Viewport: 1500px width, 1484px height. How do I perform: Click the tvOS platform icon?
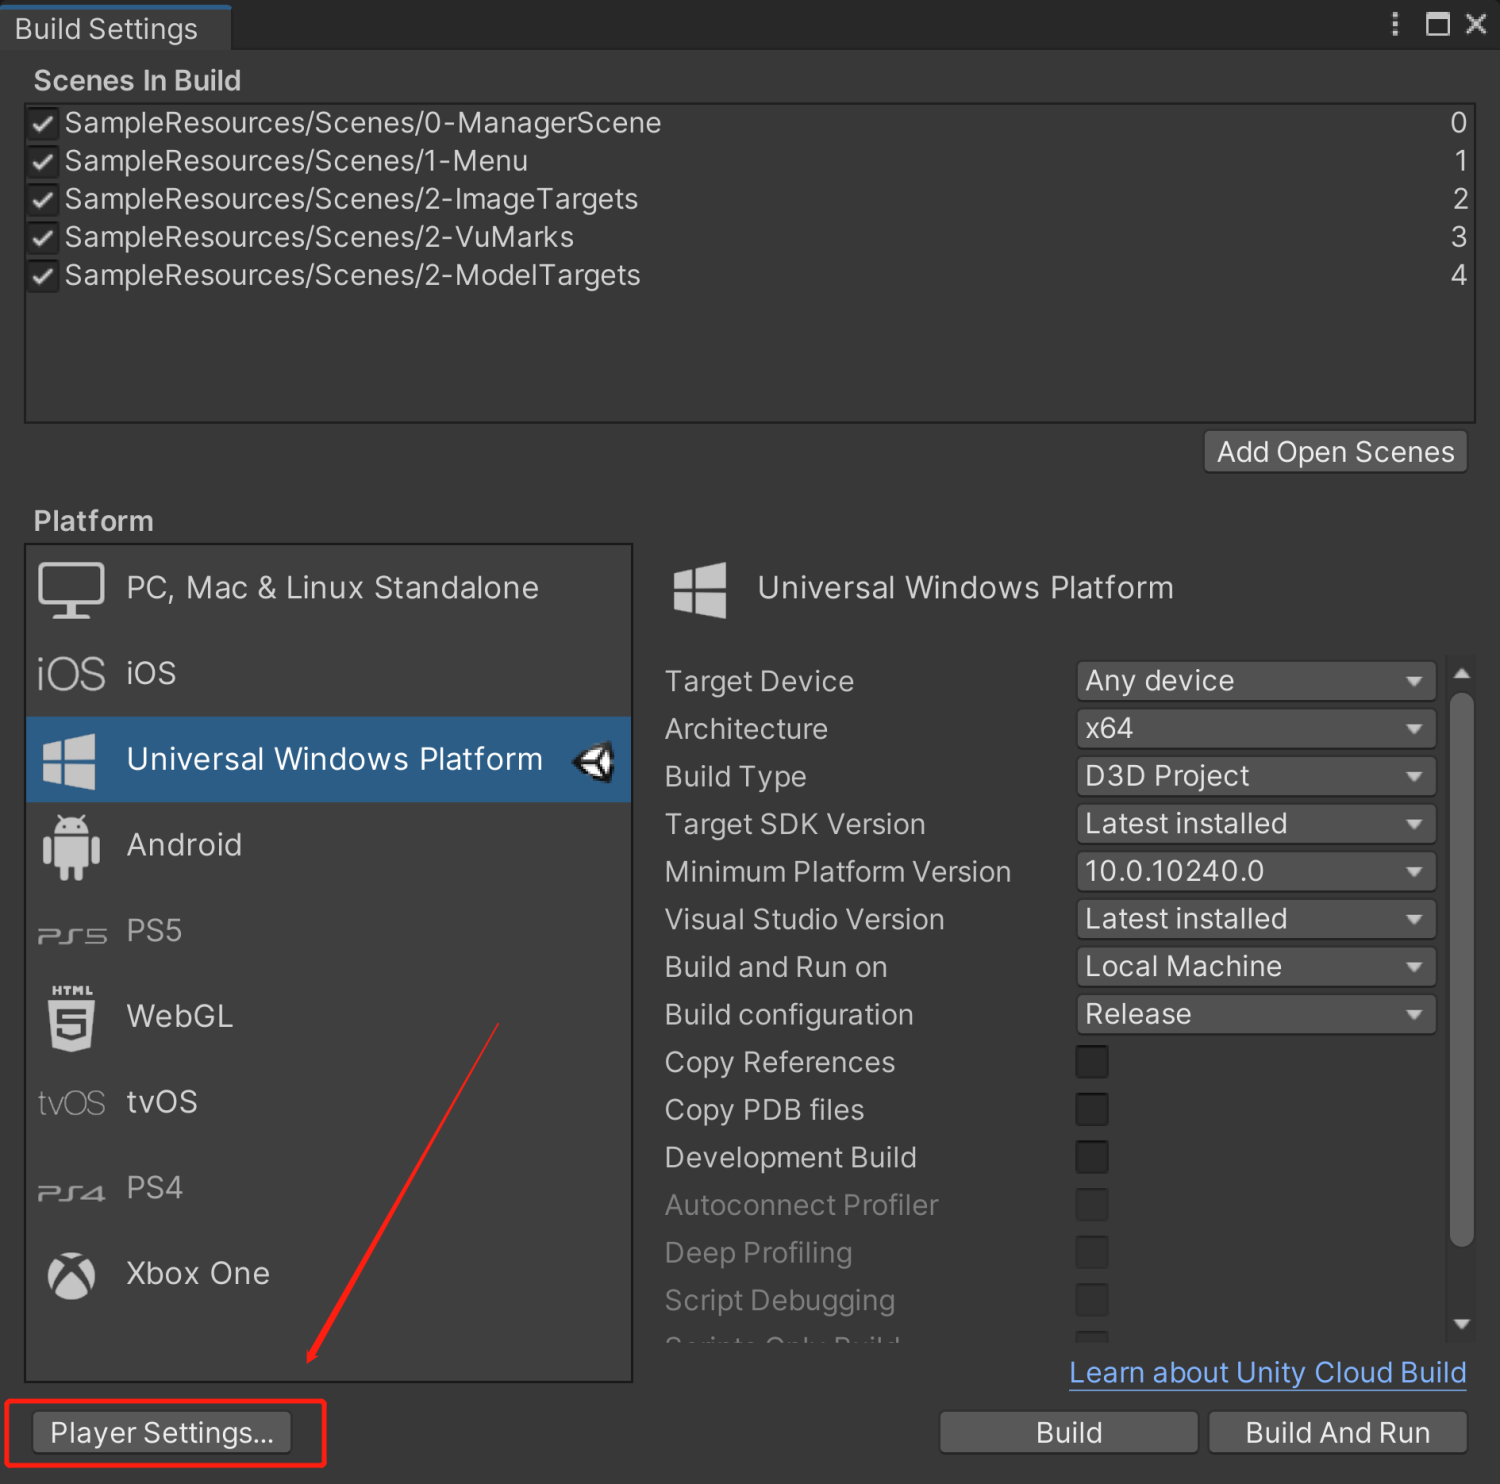pyautogui.click(x=71, y=1103)
